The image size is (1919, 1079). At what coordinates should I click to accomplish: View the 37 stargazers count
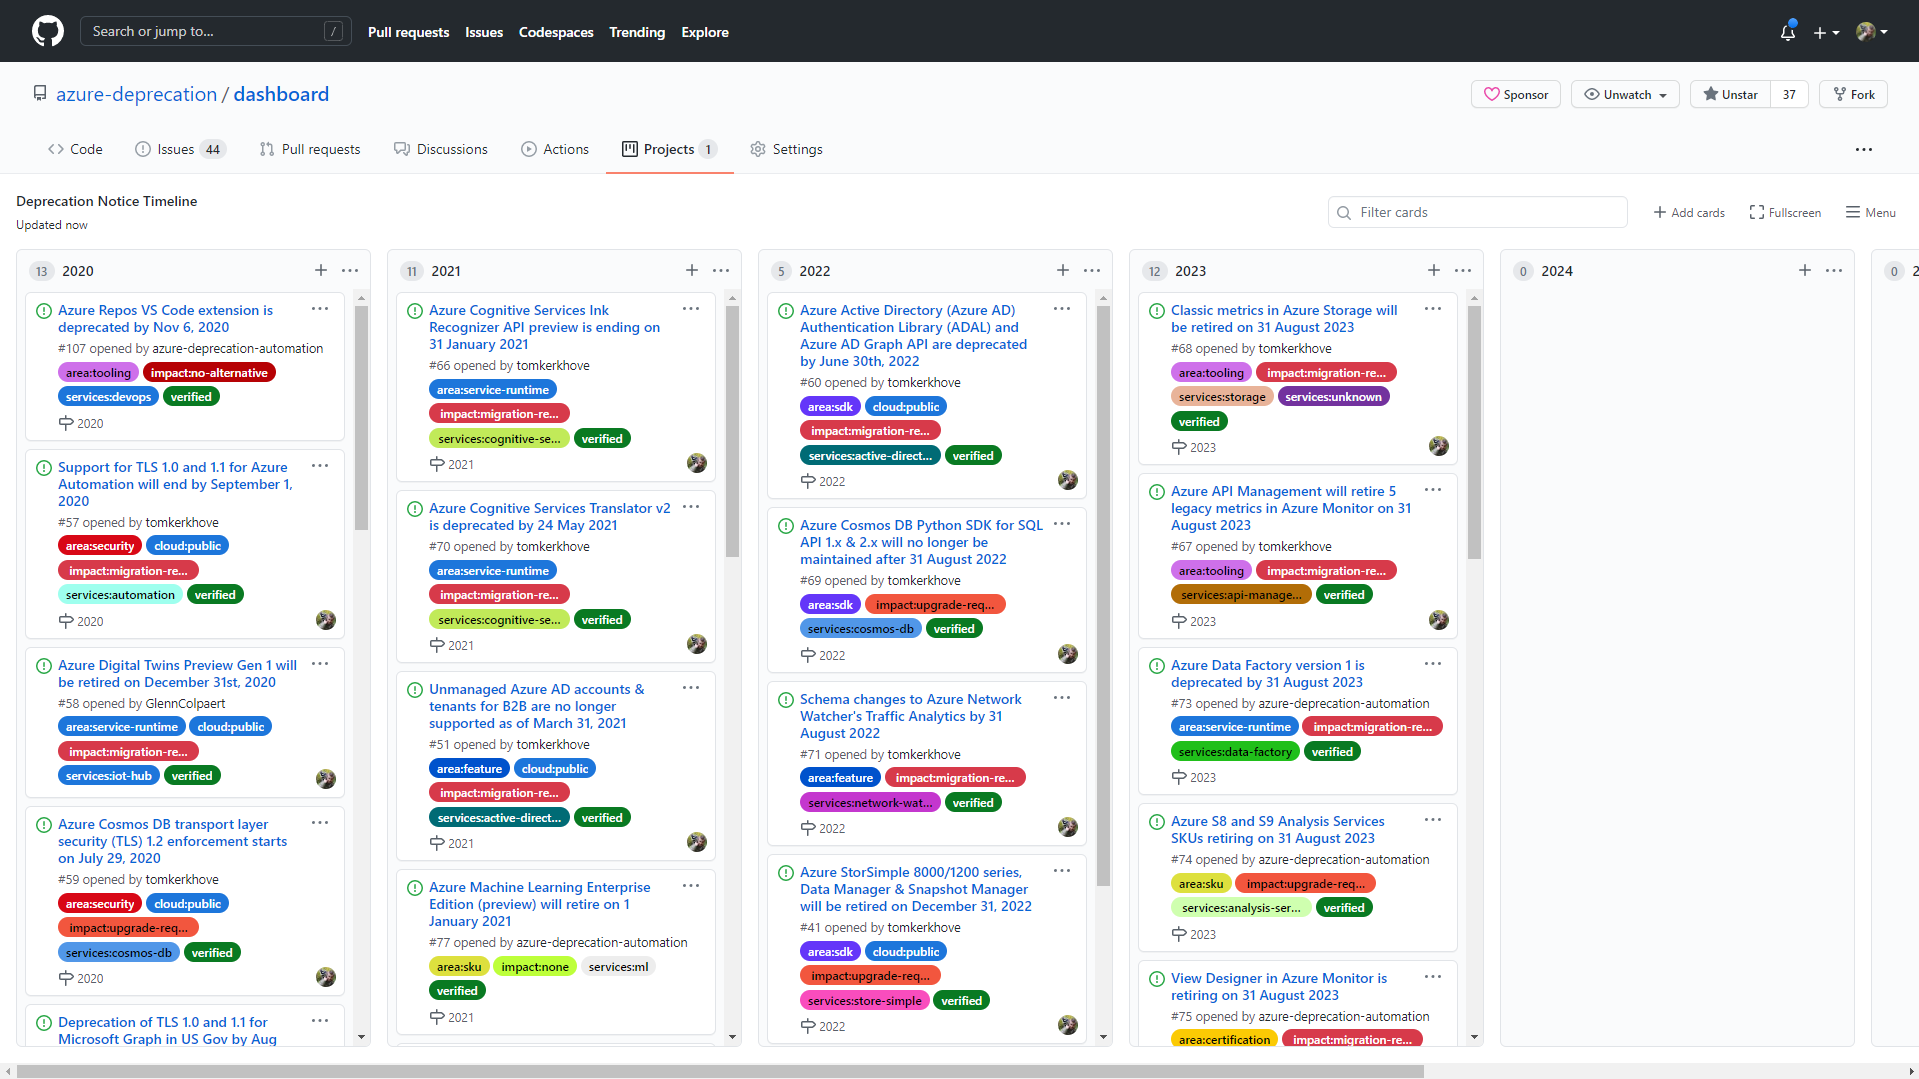(1789, 94)
